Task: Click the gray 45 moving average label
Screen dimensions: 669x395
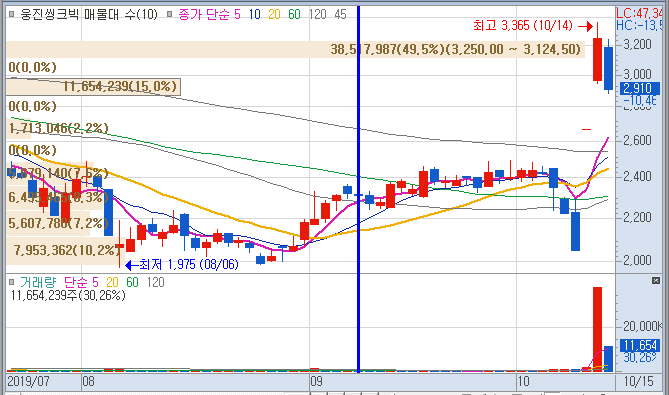Action: click(x=340, y=15)
